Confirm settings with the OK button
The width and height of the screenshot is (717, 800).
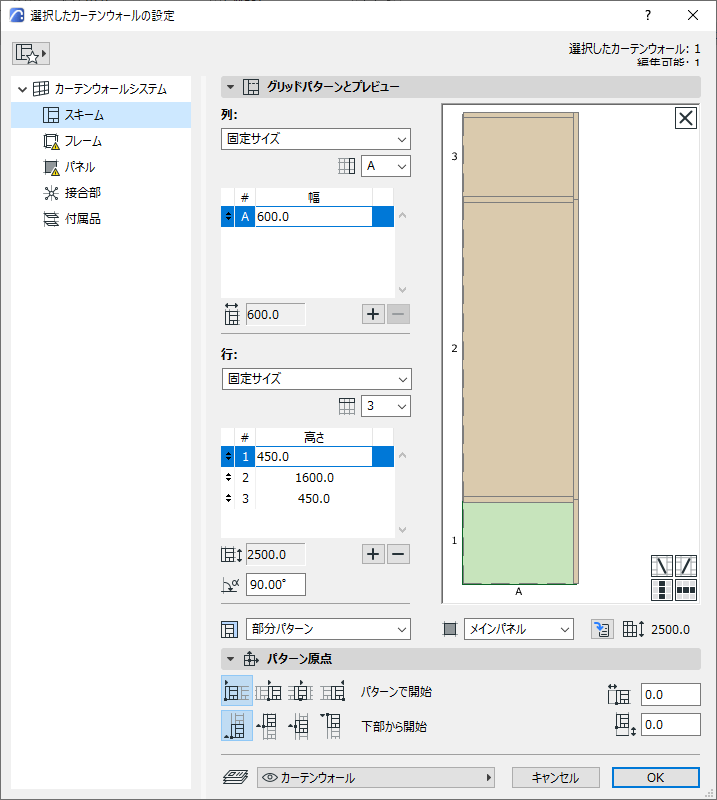click(656, 778)
